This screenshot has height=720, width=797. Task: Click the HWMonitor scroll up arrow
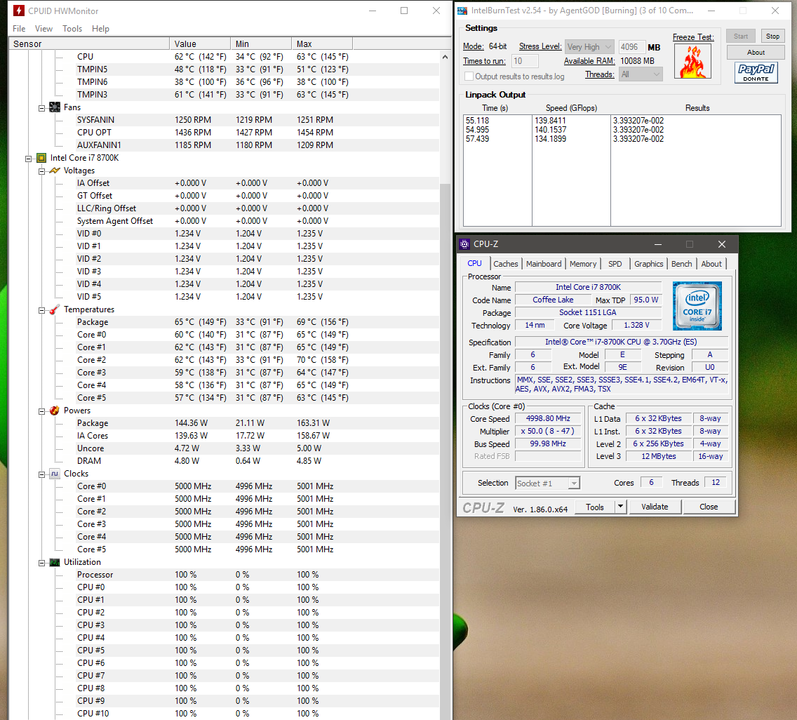[x=445, y=57]
